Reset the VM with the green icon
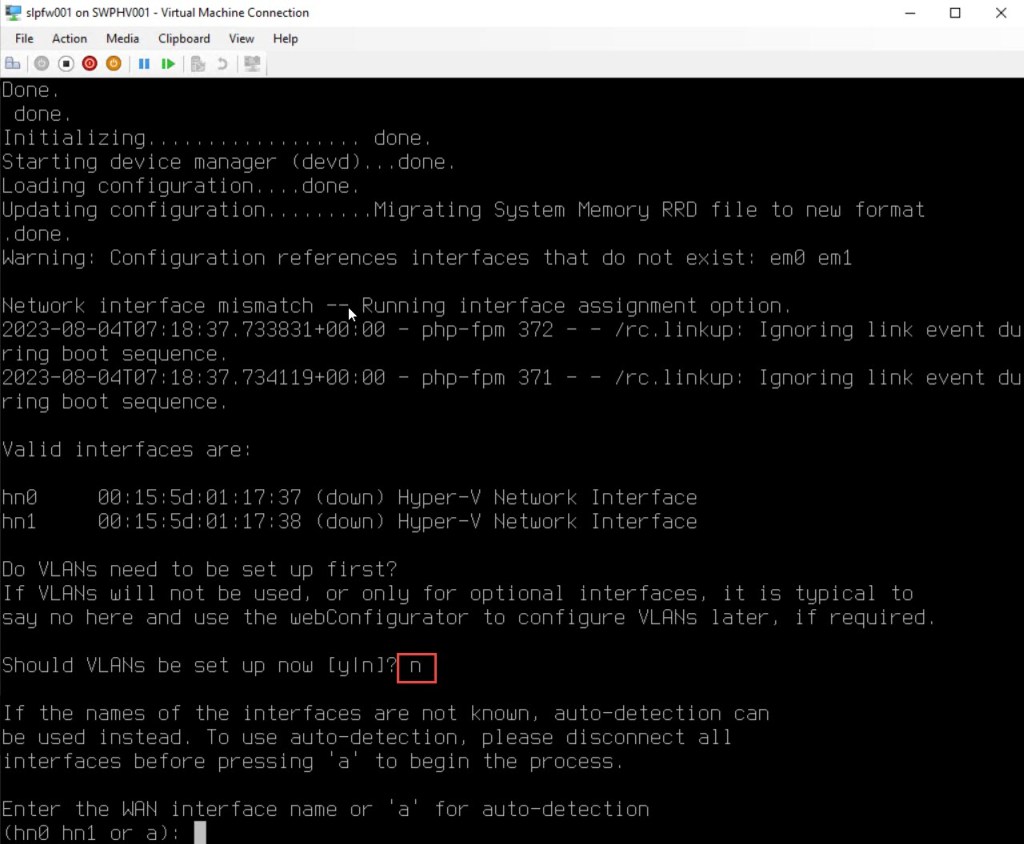1024x844 pixels. tap(168, 64)
